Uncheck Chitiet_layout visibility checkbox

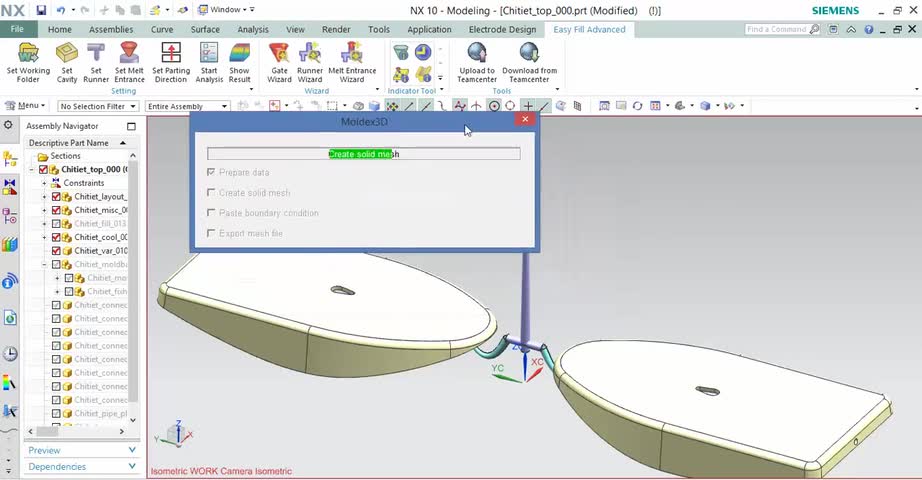56,196
